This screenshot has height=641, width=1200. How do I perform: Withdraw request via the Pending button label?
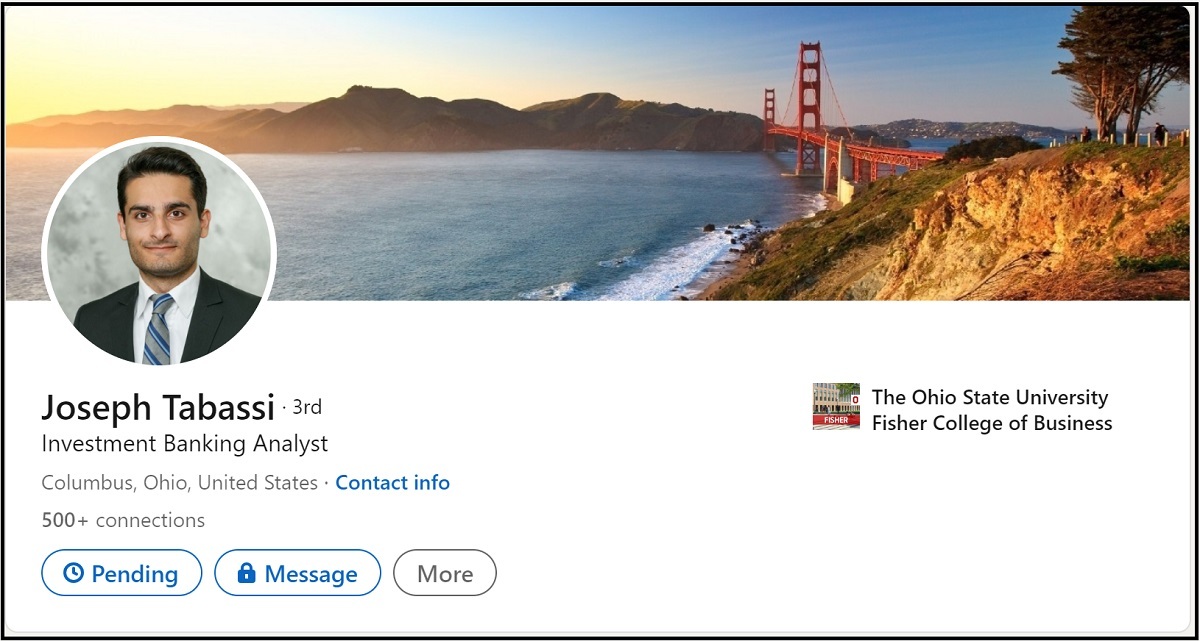tap(135, 574)
